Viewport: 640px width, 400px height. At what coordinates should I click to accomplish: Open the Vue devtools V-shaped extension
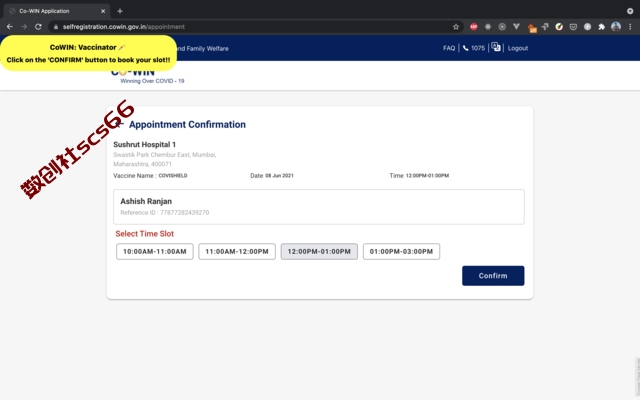pos(516,27)
